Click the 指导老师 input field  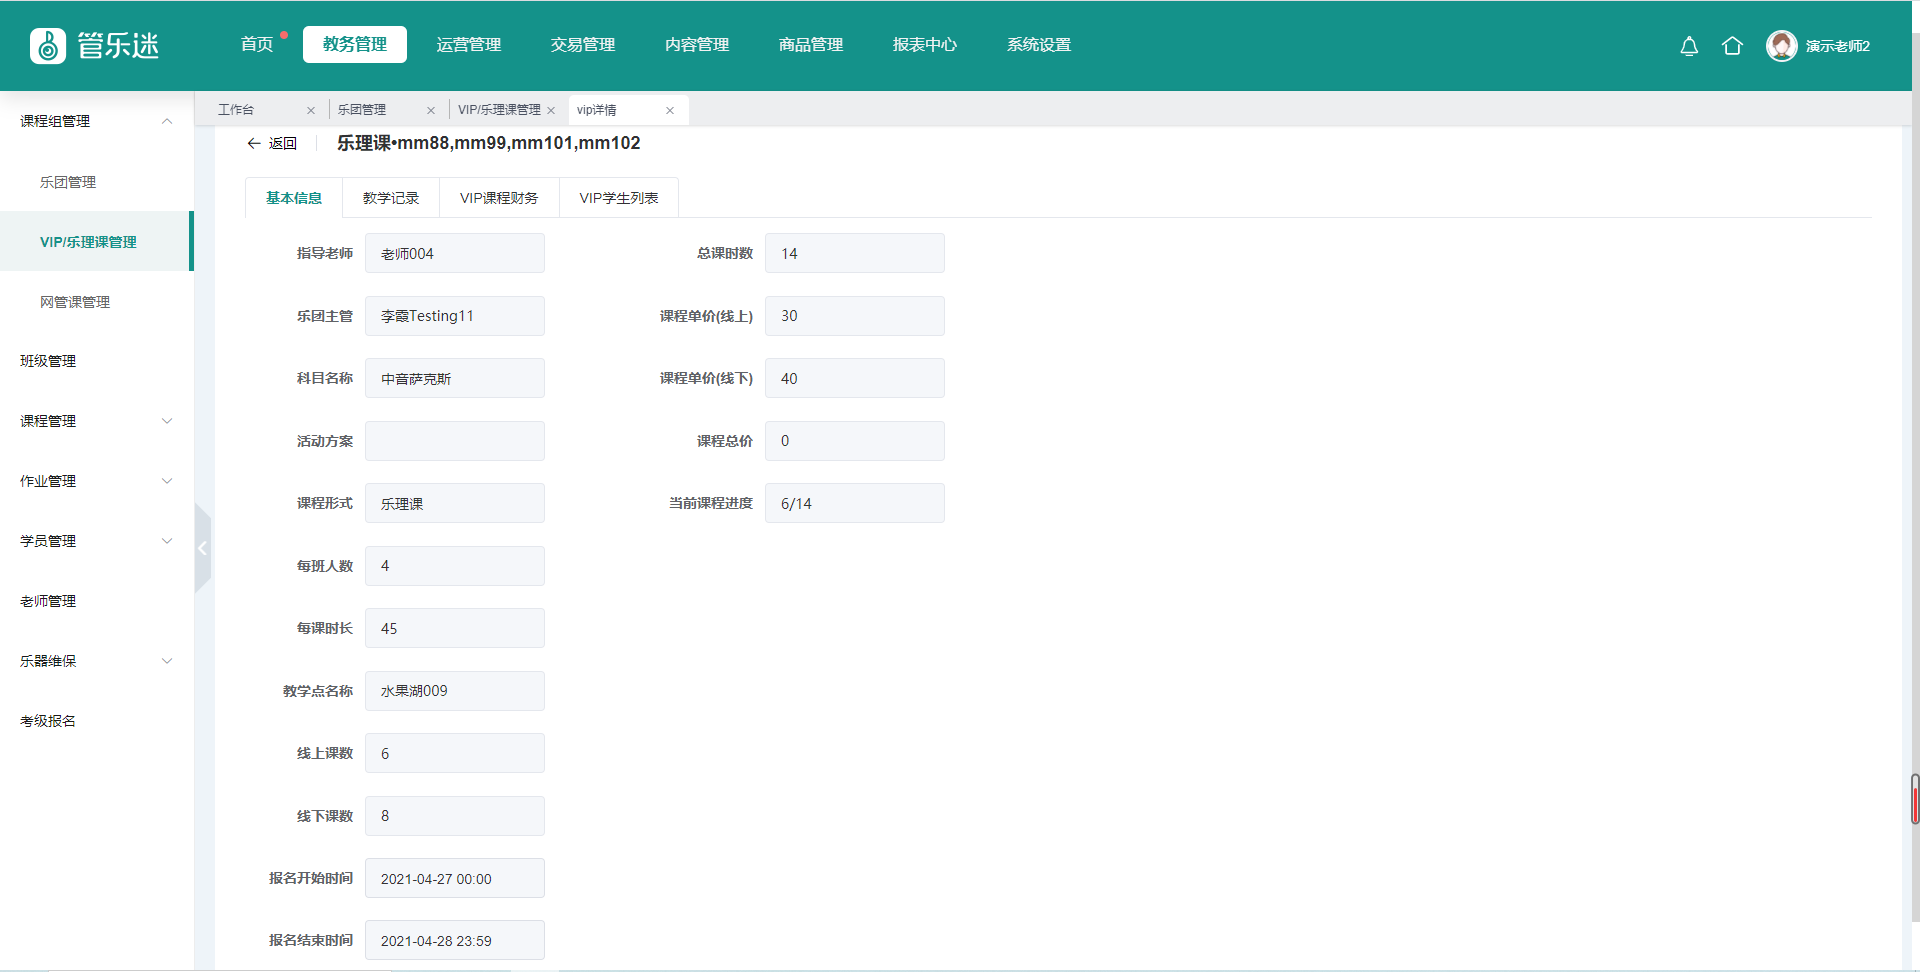tap(455, 254)
